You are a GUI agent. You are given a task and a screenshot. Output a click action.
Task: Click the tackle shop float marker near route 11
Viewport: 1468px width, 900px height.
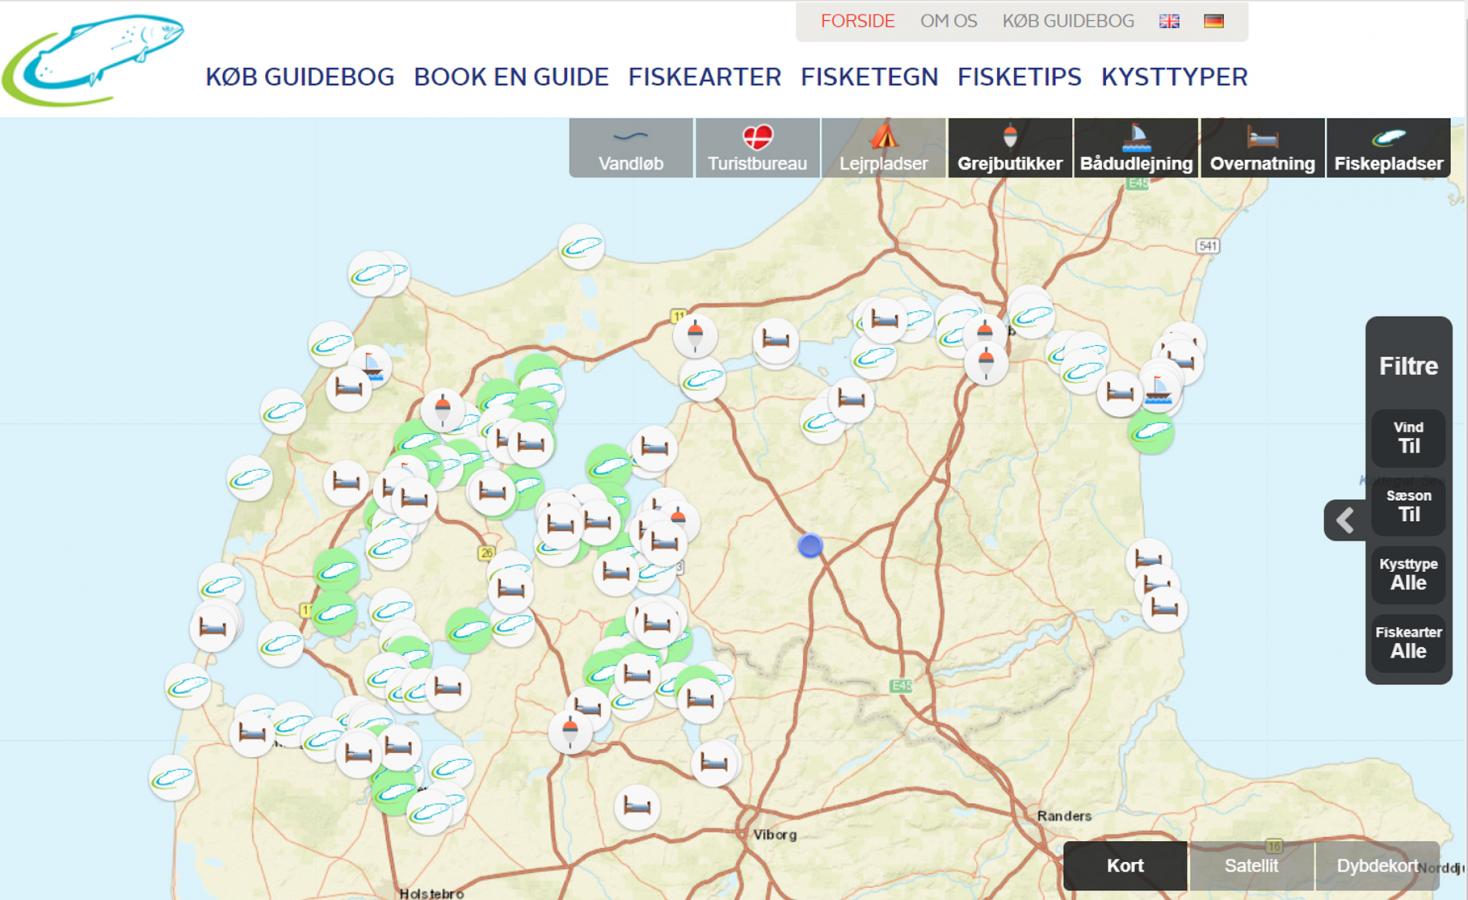[695, 335]
